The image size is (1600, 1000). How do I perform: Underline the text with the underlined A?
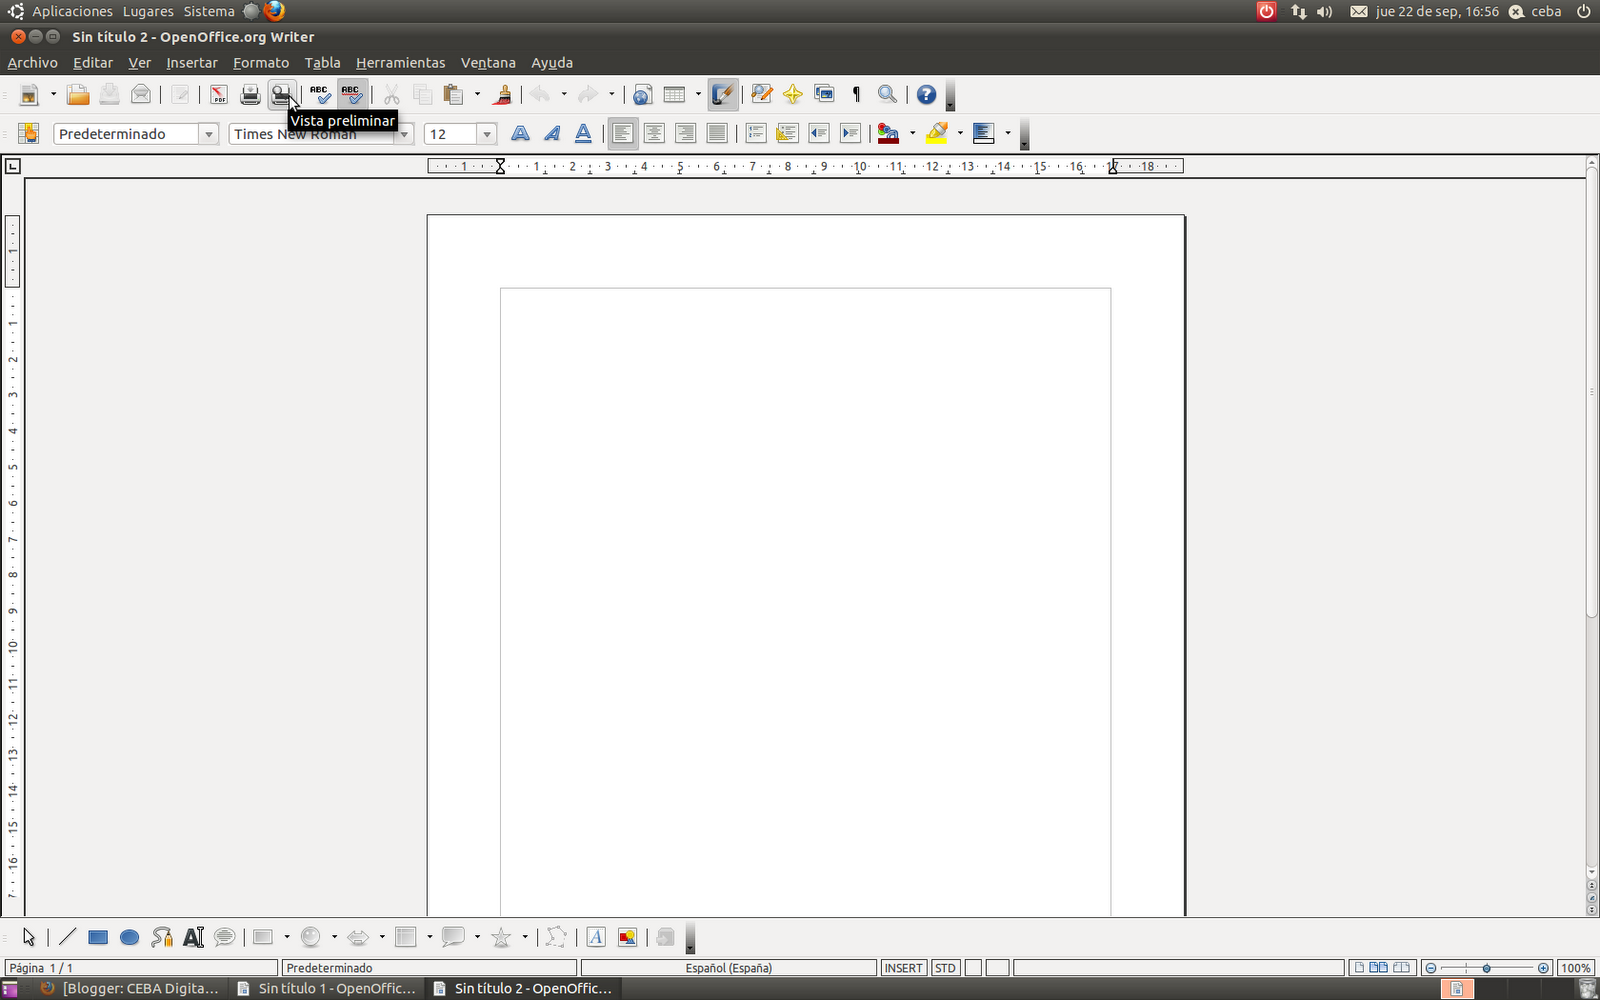coord(584,134)
